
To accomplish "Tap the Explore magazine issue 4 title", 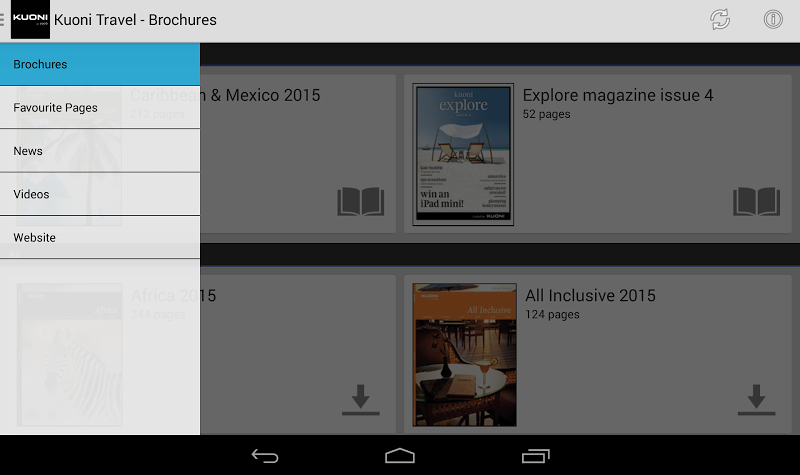I will [x=618, y=95].
